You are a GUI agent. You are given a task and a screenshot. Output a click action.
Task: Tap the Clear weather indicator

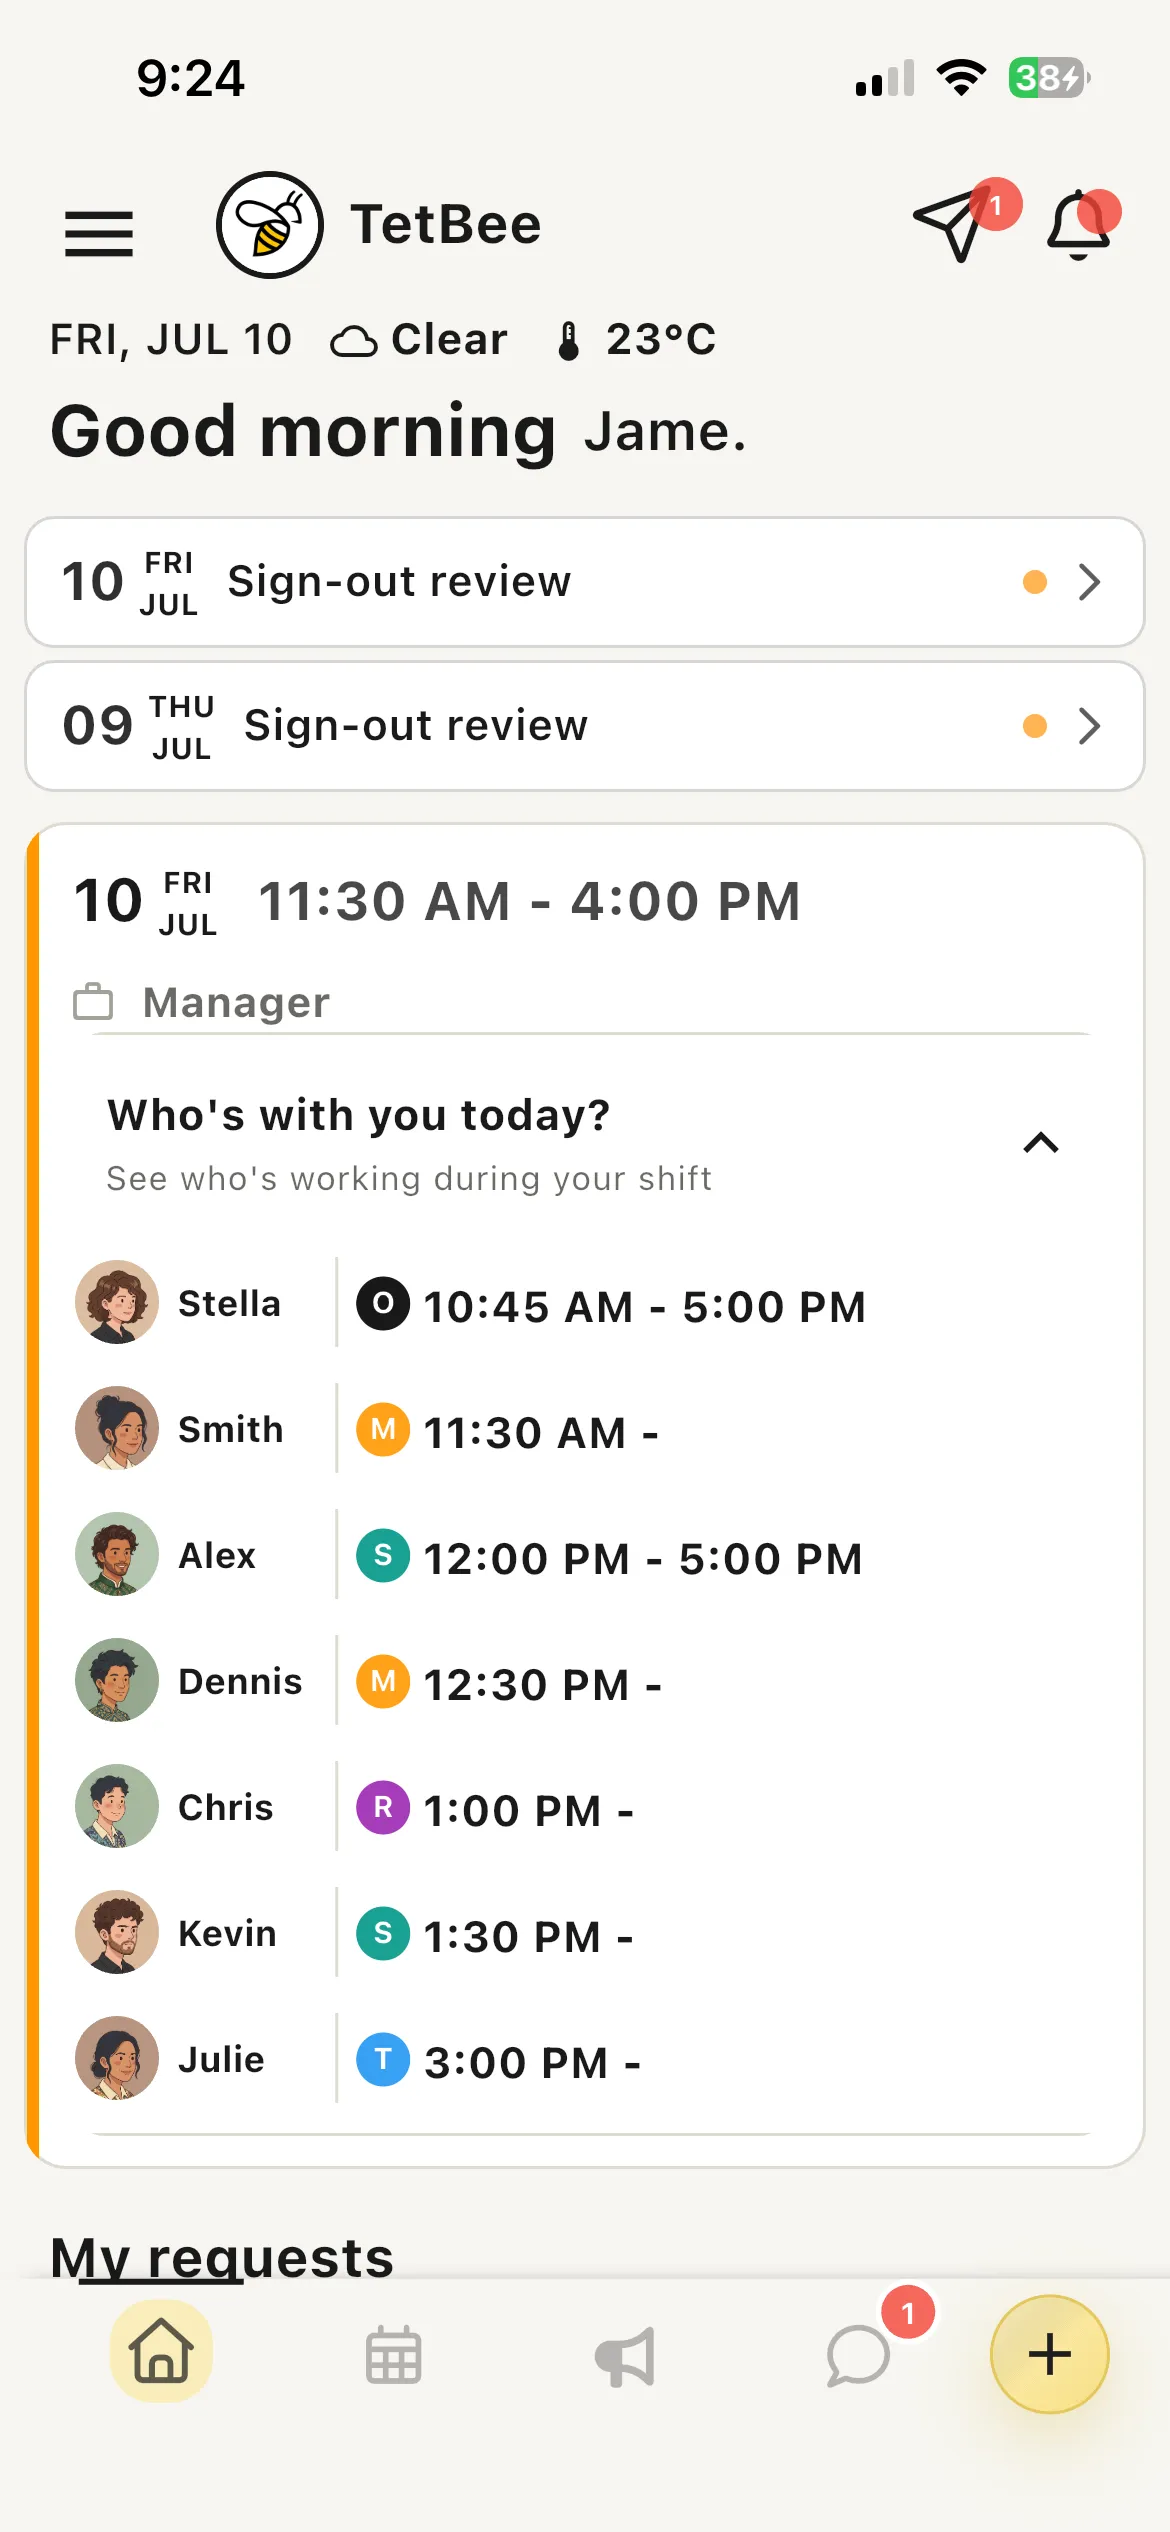pos(419,340)
